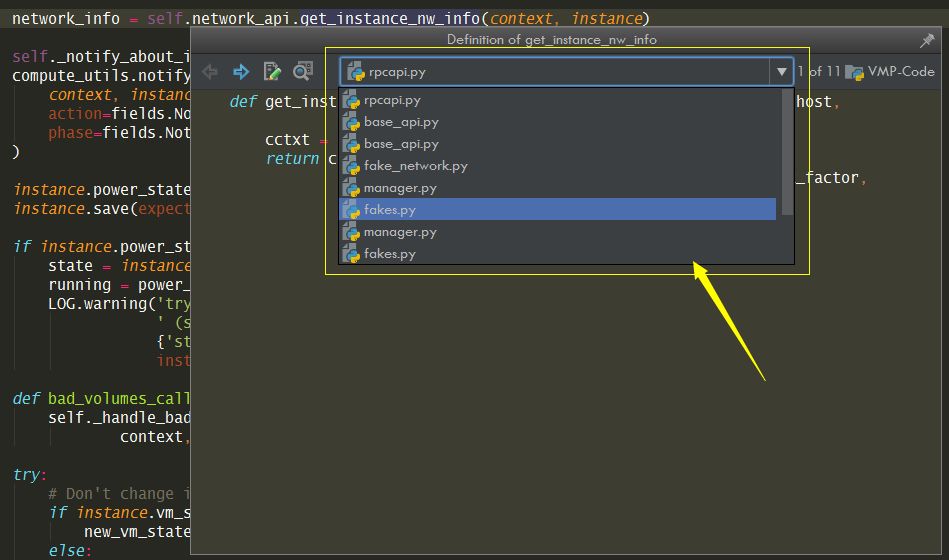Screen dimensions: 949x560
Task: Choose the manager.py entry below highlighted fakes.py
Action: (557, 232)
